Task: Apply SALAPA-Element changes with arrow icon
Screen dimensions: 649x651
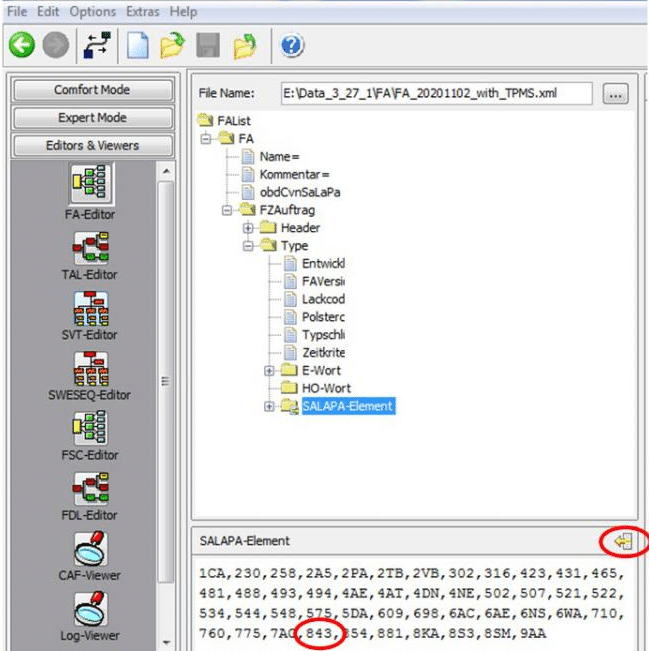Action: point(625,541)
